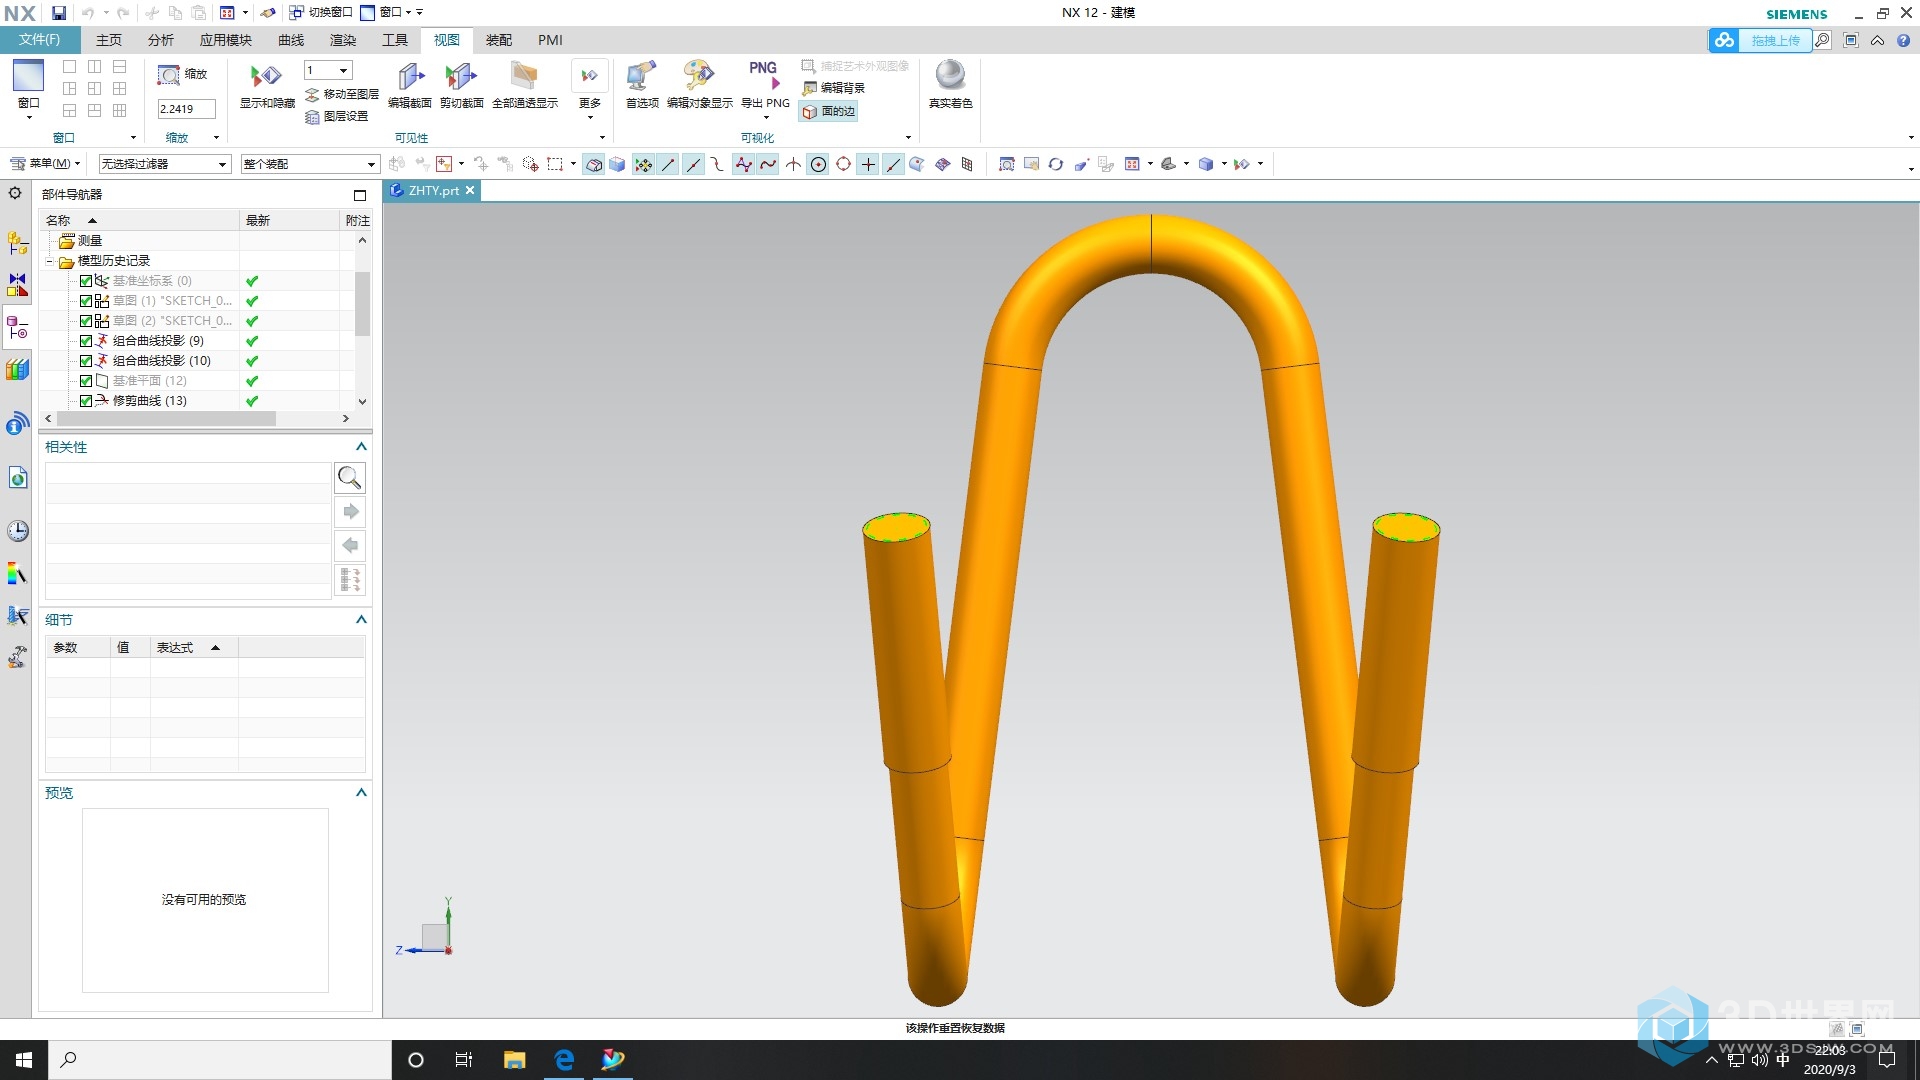Click the Arc Center snap icon
Screen dimensions: 1920x1080
[818, 165]
